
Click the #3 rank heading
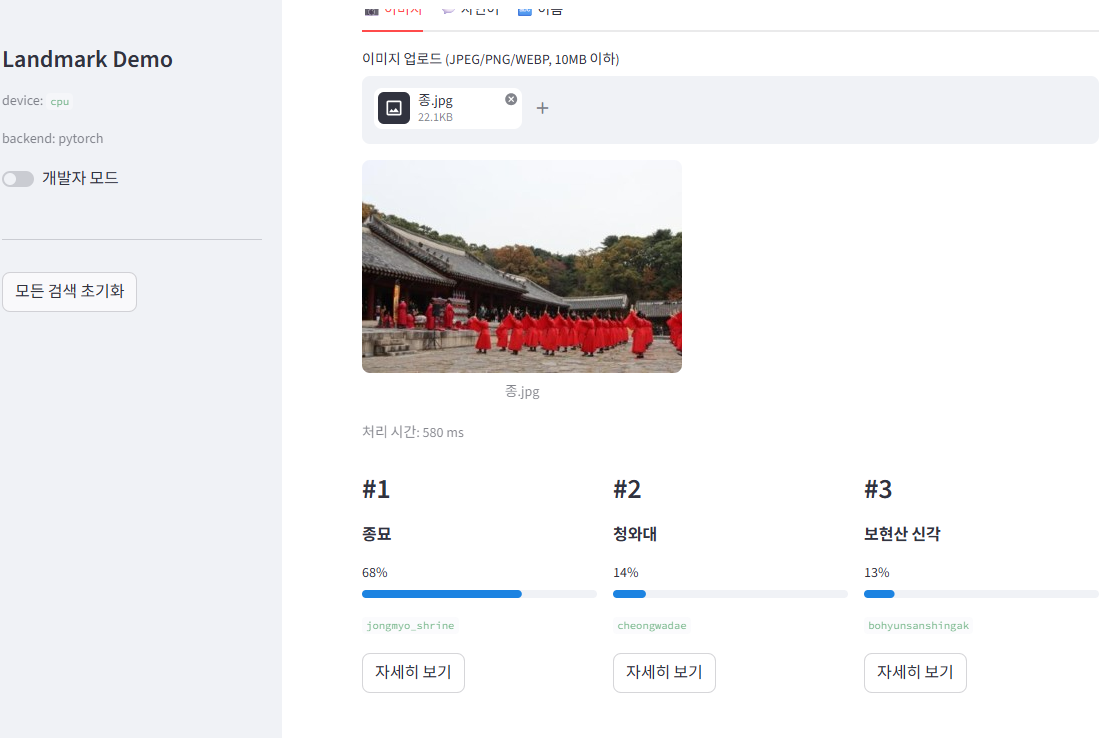click(878, 489)
